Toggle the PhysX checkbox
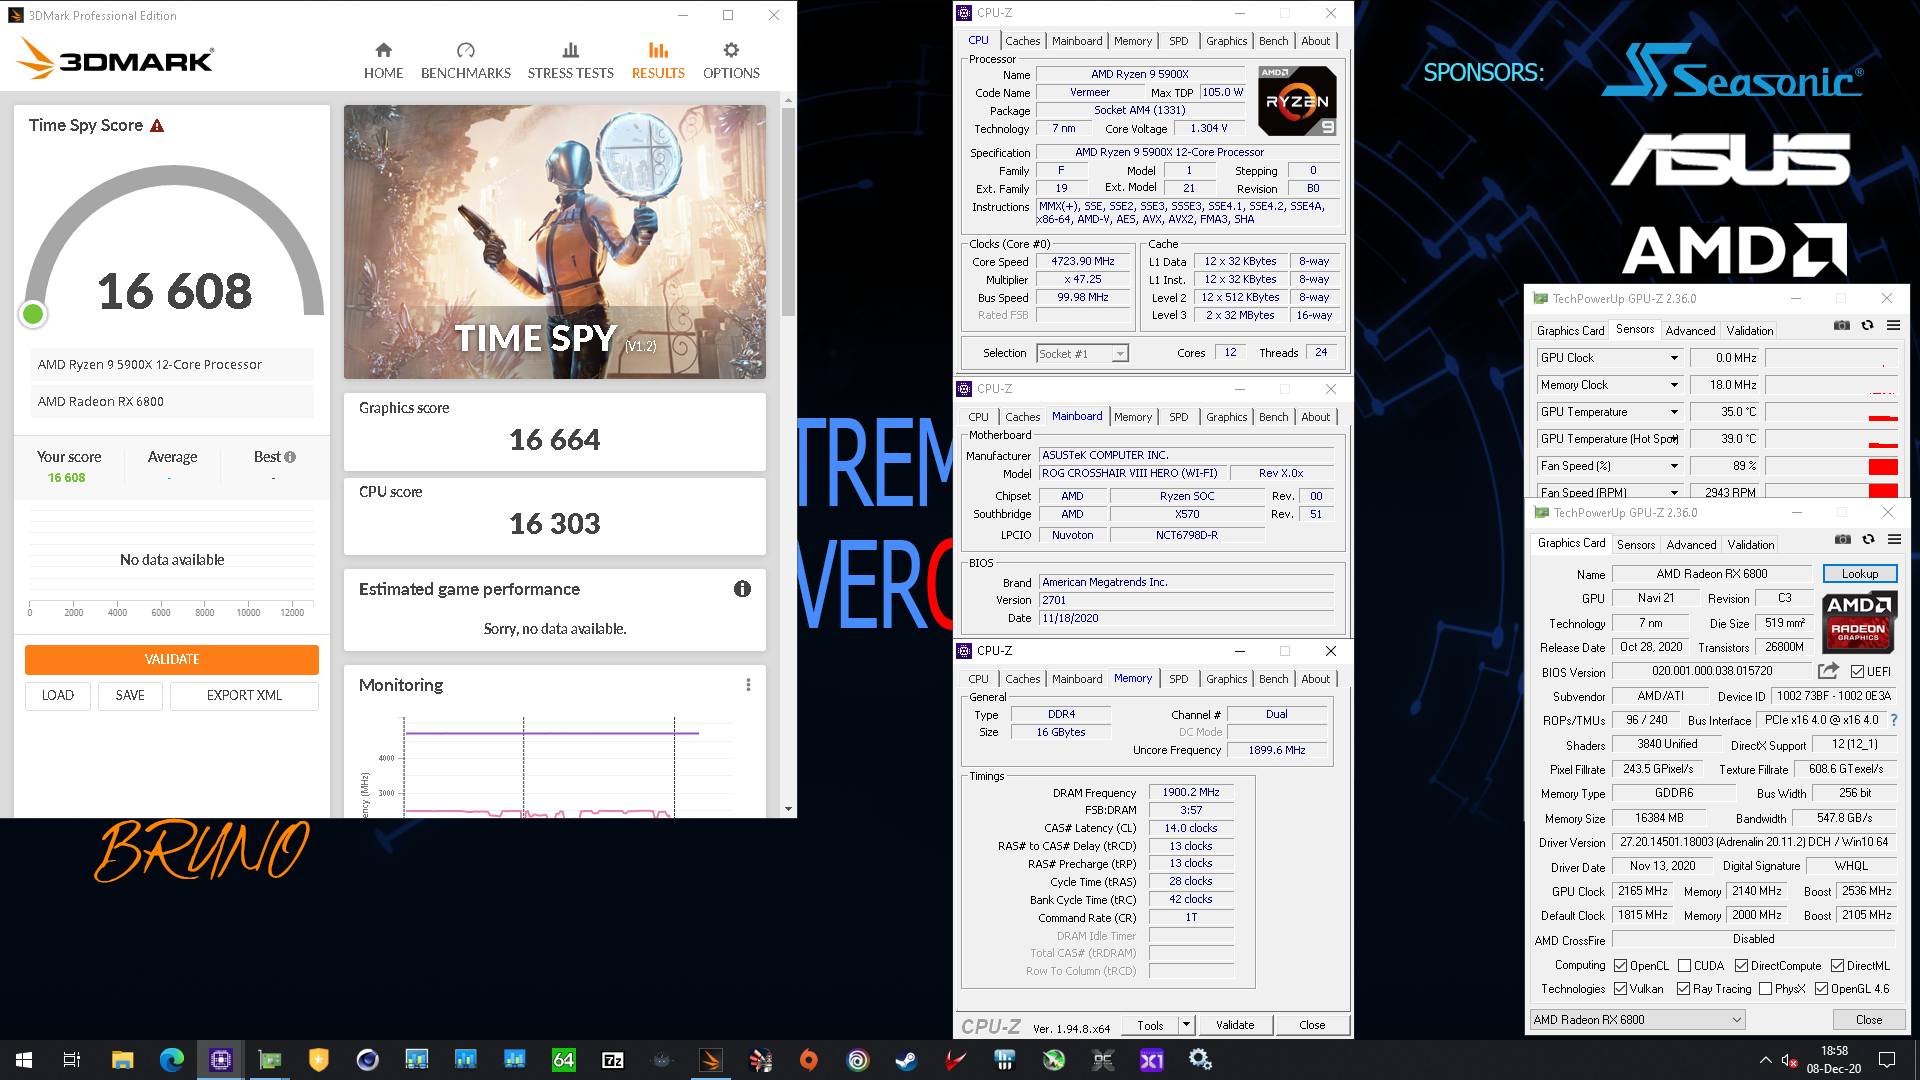Viewport: 1920px width, 1080px height. tap(1766, 988)
